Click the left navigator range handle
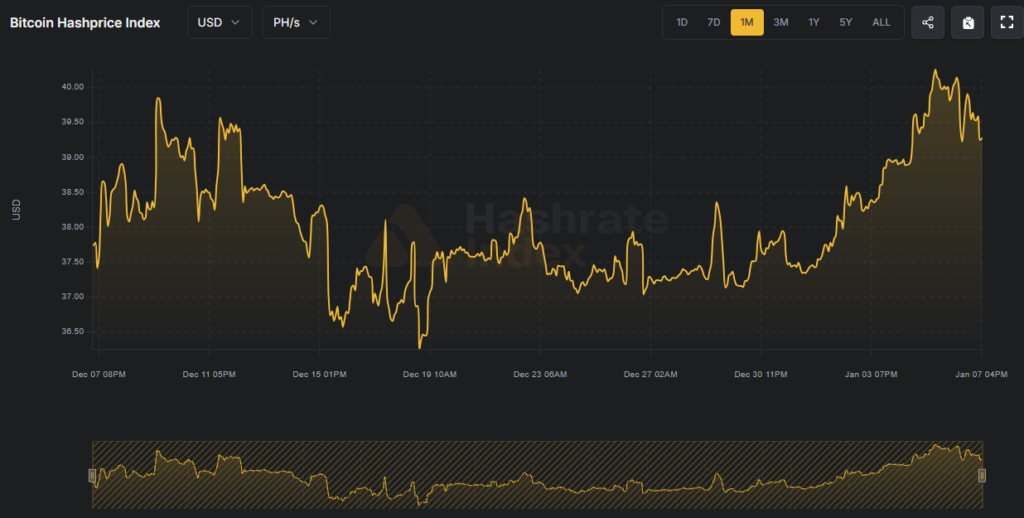This screenshot has height=518, width=1024. [x=92, y=475]
